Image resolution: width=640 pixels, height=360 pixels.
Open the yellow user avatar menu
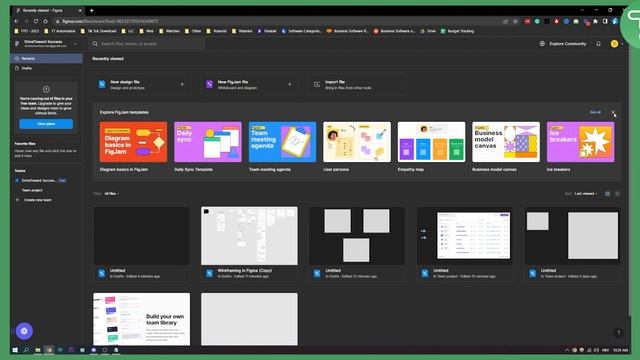pos(614,44)
